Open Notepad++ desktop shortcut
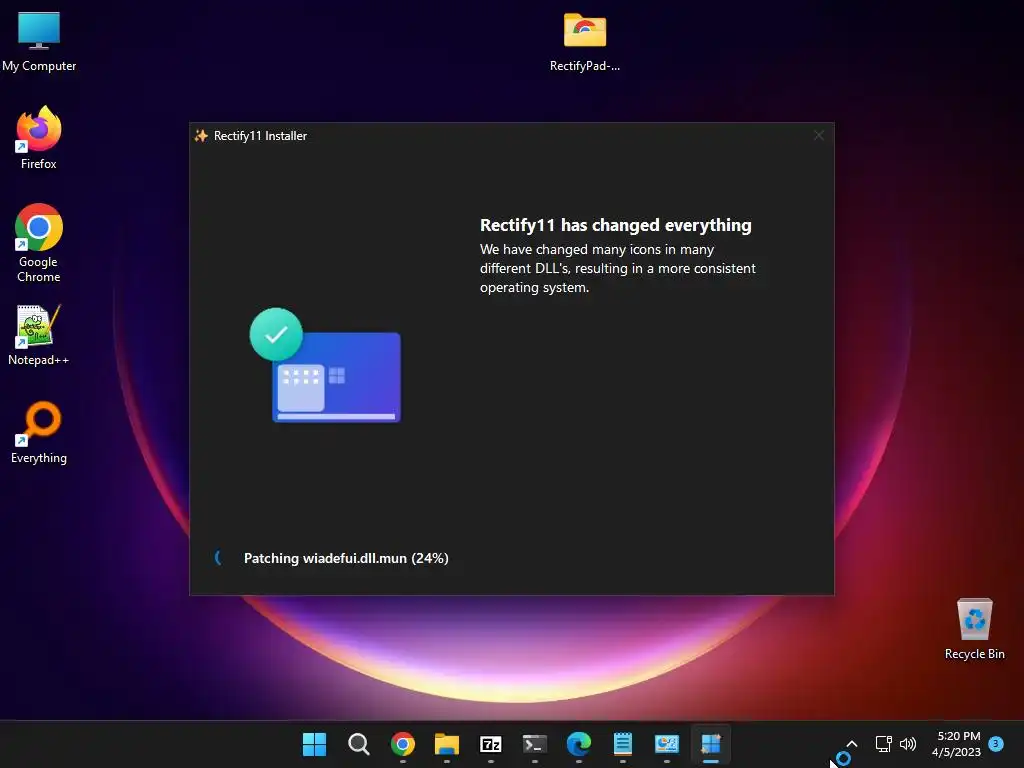The width and height of the screenshot is (1024, 768). click(39, 336)
